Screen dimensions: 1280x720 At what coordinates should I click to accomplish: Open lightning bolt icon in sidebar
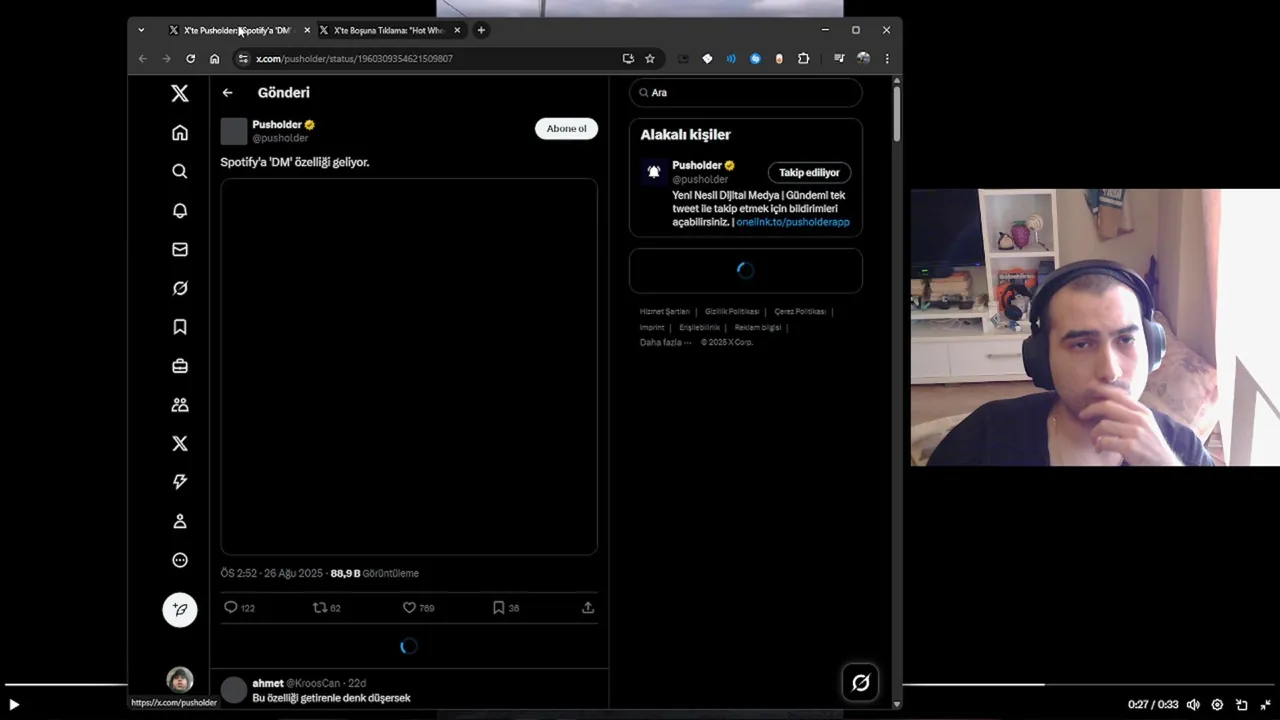point(180,482)
